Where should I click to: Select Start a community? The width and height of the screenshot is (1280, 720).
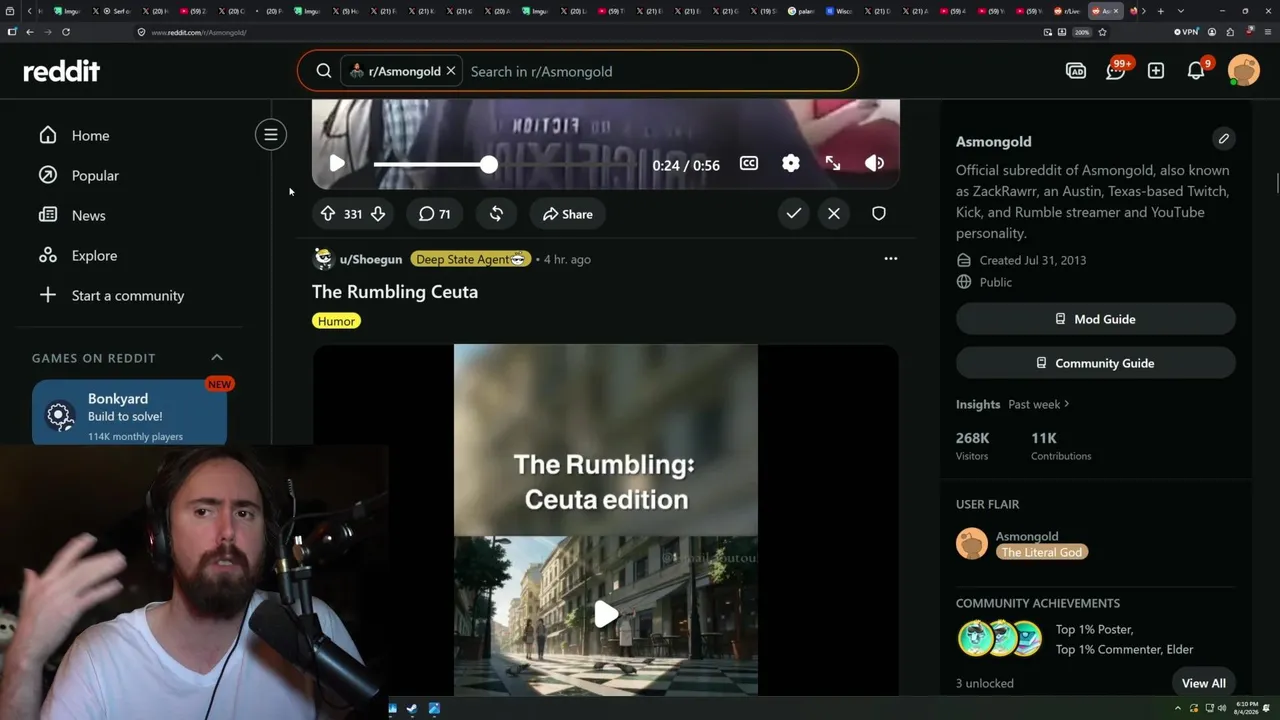pos(128,296)
